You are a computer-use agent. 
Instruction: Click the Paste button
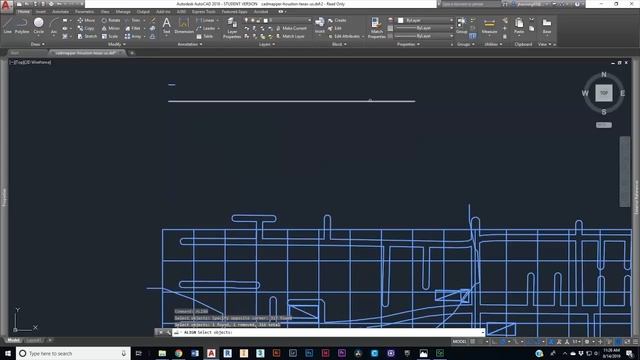[x=519, y=26]
